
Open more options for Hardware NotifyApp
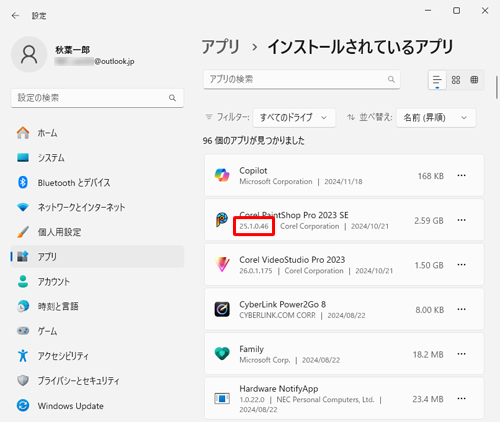(x=461, y=399)
